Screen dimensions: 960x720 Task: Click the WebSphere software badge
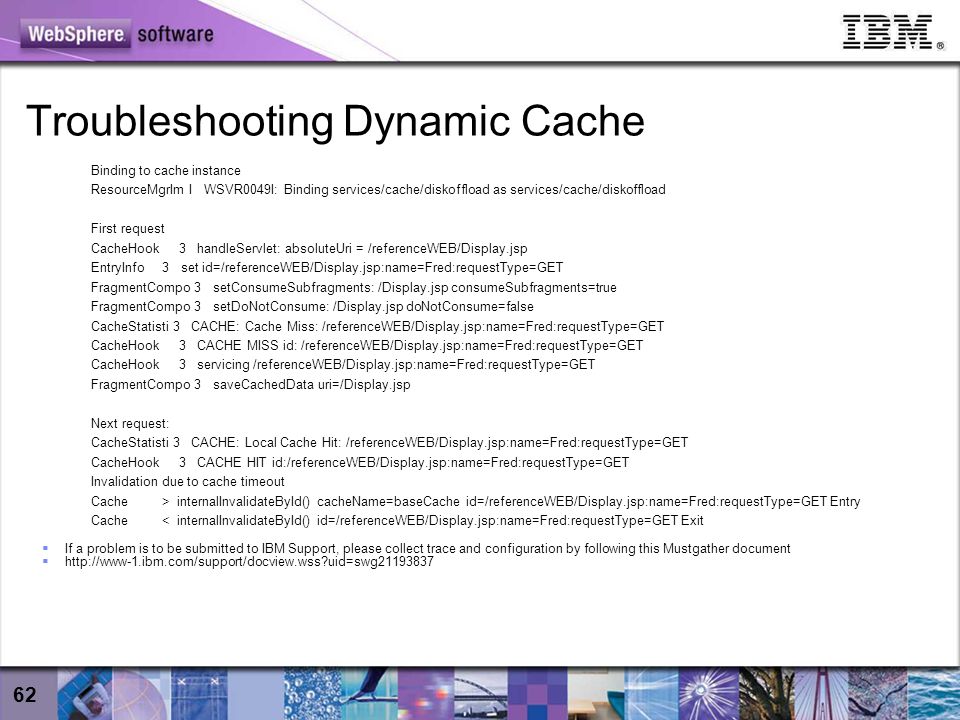(x=118, y=34)
